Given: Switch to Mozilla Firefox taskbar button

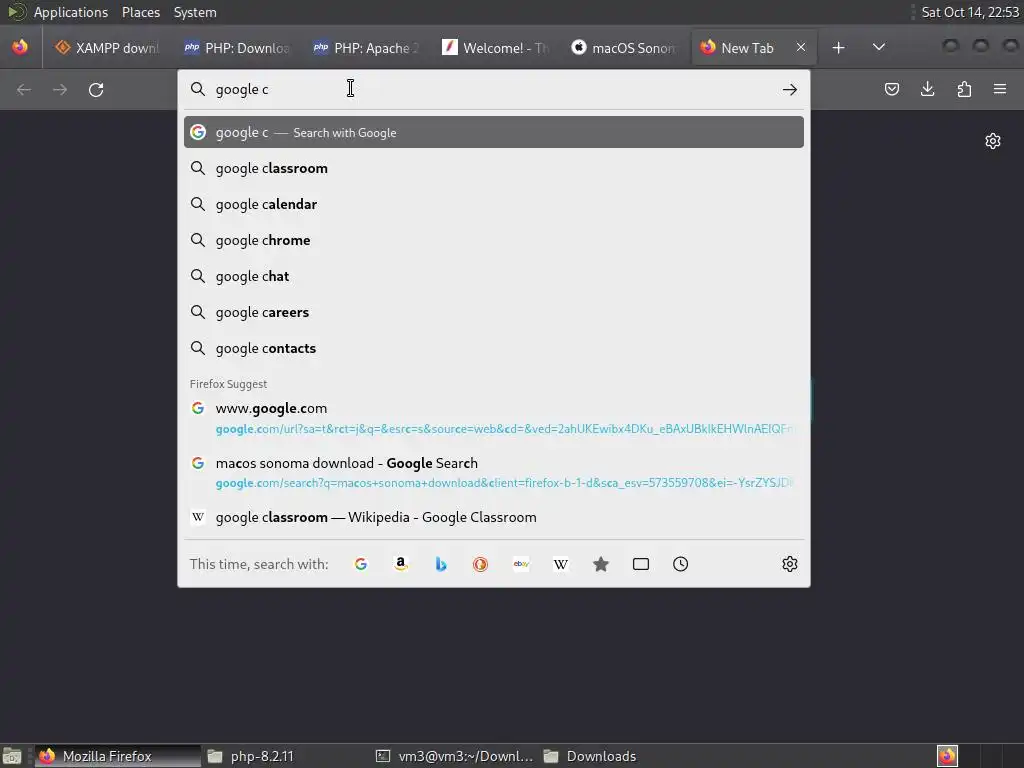Looking at the screenshot, I should click(x=118, y=756).
